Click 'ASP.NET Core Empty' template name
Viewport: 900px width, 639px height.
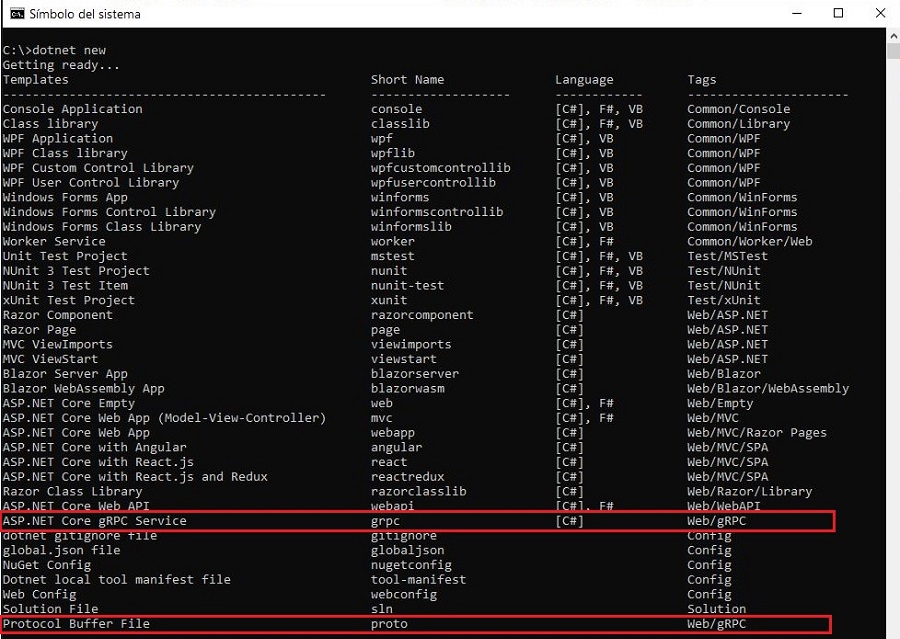coord(68,403)
